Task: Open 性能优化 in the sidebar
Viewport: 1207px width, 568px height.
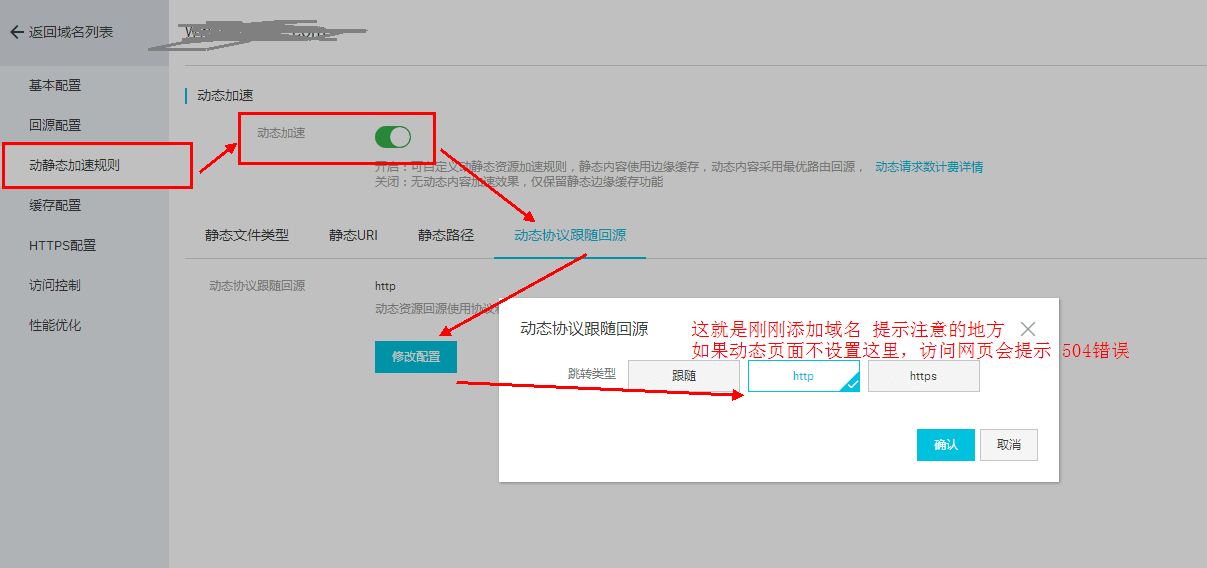Action: (x=55, y=325)
